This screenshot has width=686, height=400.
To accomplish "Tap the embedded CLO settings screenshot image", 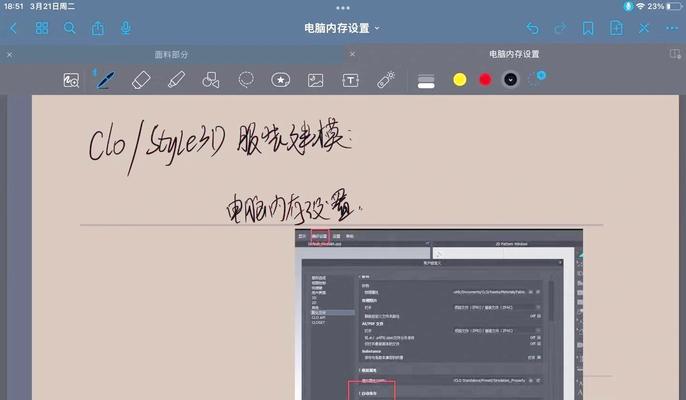I will pyautogui.click(x=439, y=314).
